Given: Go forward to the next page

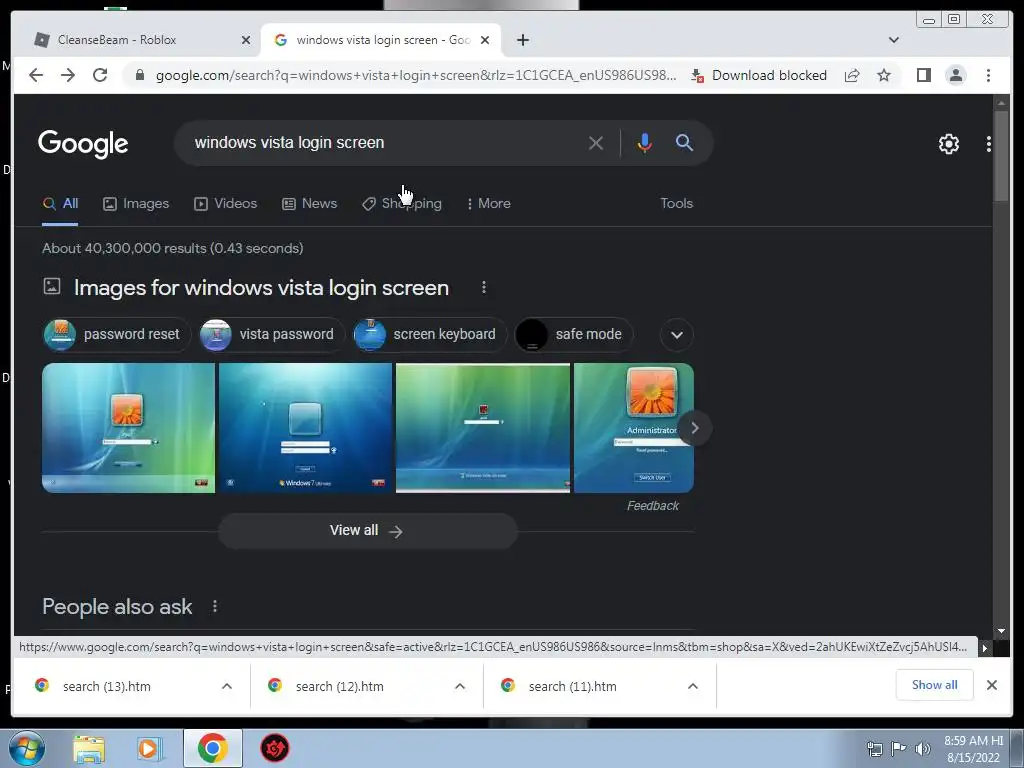Looking at the screenshot, I should 68,75.
